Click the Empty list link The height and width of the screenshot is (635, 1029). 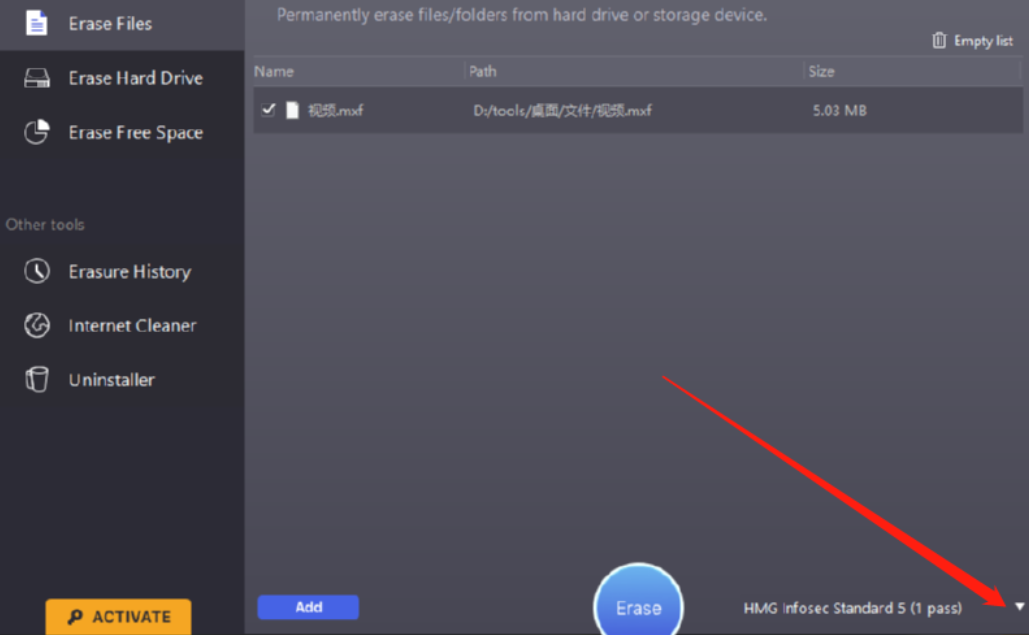pos(983,41)
